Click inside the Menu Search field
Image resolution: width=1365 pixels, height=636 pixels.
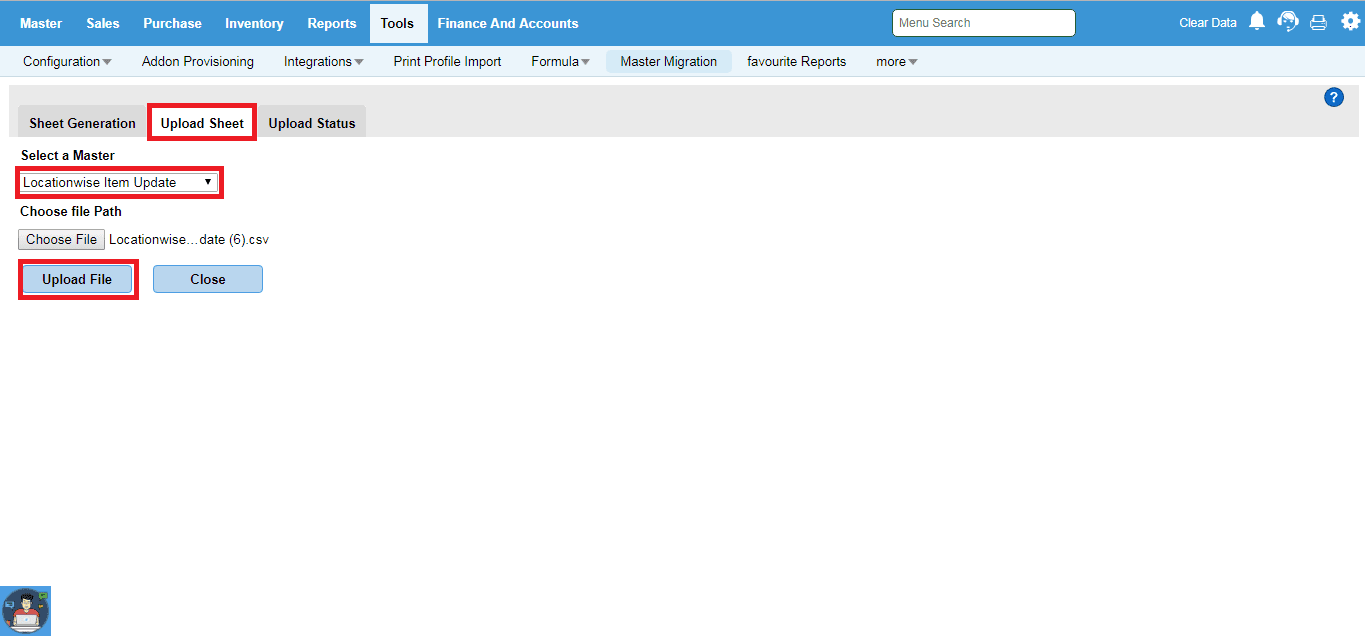click(x=984, y=23)
